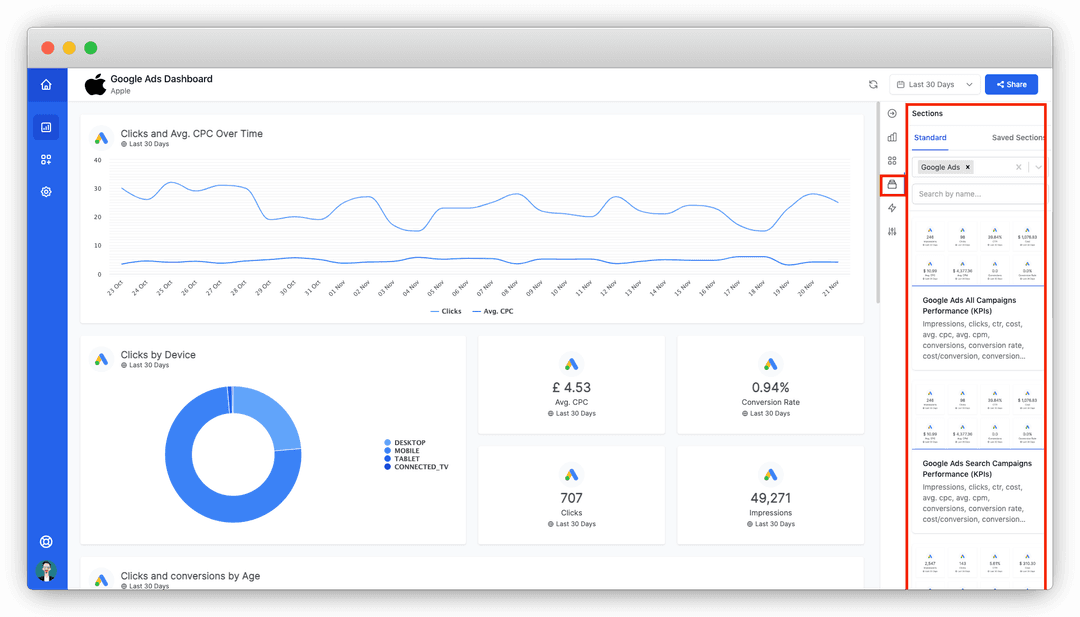The image size is (1080, 617).
Task: Click the Search by name field
Action: pos(978,194)
